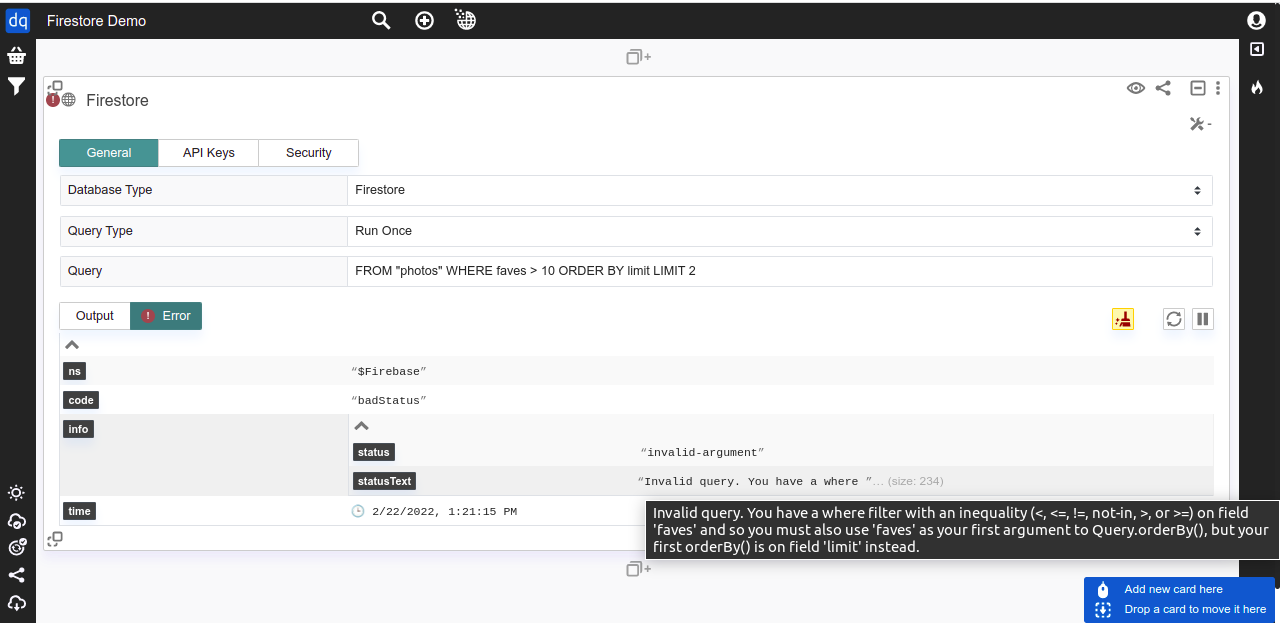Image resolution: width=1280 pixels, height=623 pixels.
Task: Switch to the API Keys tab
Action: coord(209,153)
